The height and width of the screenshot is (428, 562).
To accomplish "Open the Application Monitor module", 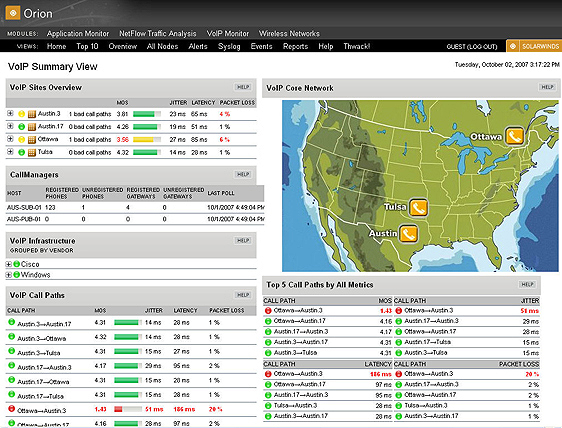I will tap(78, 34).
